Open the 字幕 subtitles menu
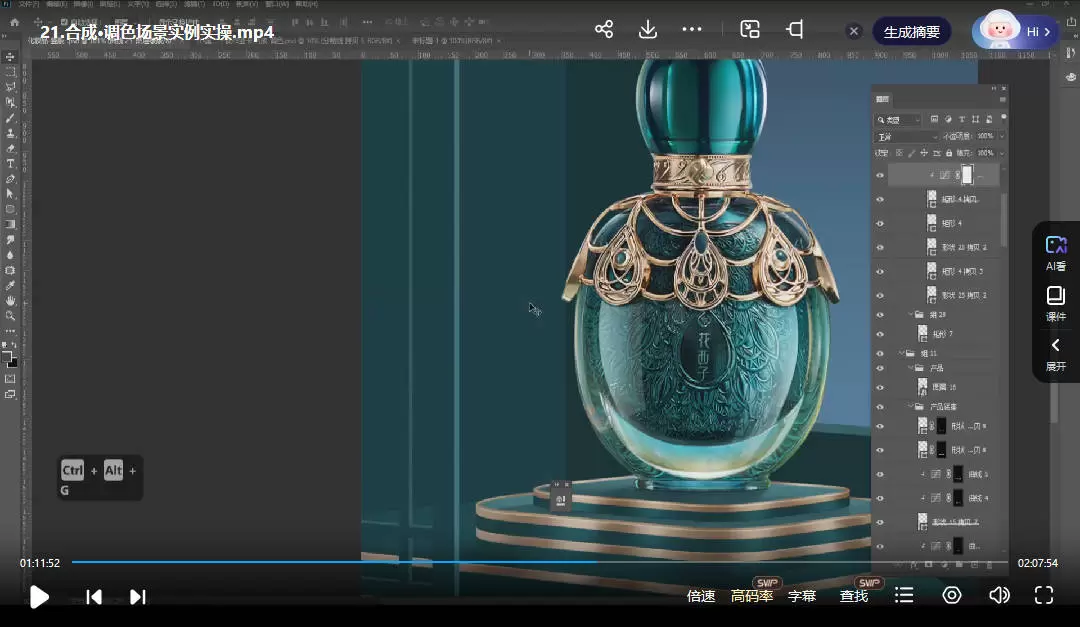Image resolution: width=1080 pixels, height=627 pixels. pos(802,596)
